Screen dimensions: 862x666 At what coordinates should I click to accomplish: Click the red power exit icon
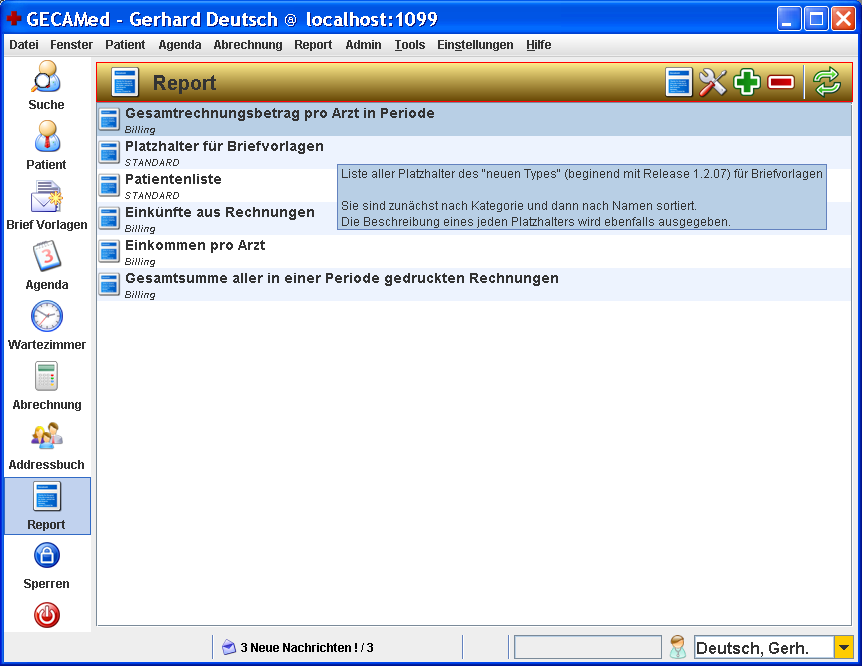(47, 615)
